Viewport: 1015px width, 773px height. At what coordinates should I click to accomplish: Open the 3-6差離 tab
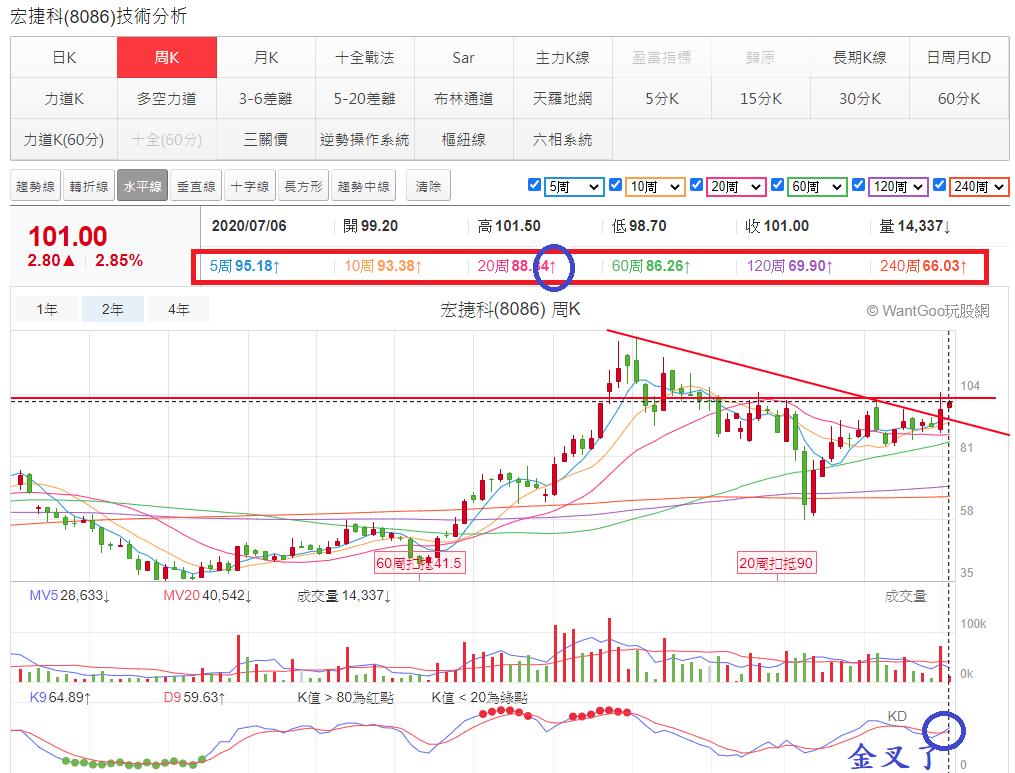tap(266, 98)
